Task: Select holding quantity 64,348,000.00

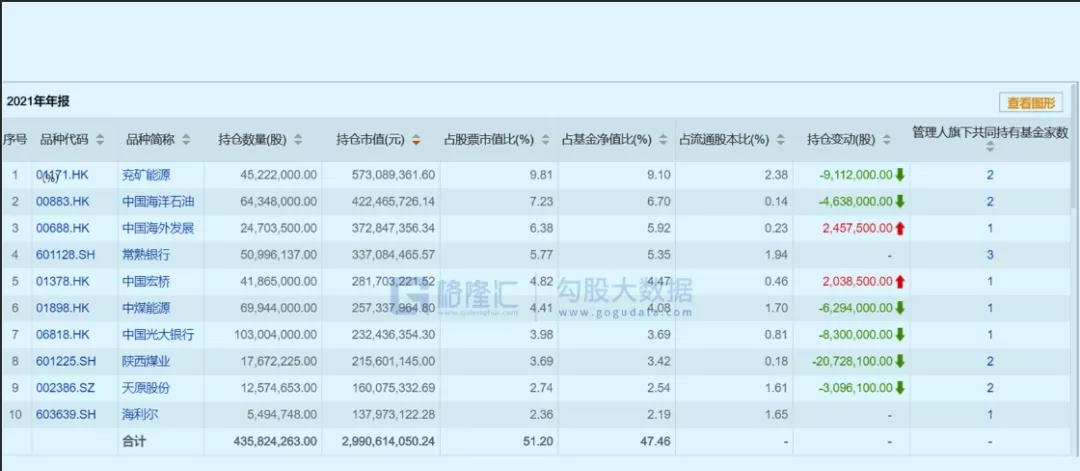Action: [279, 201]
